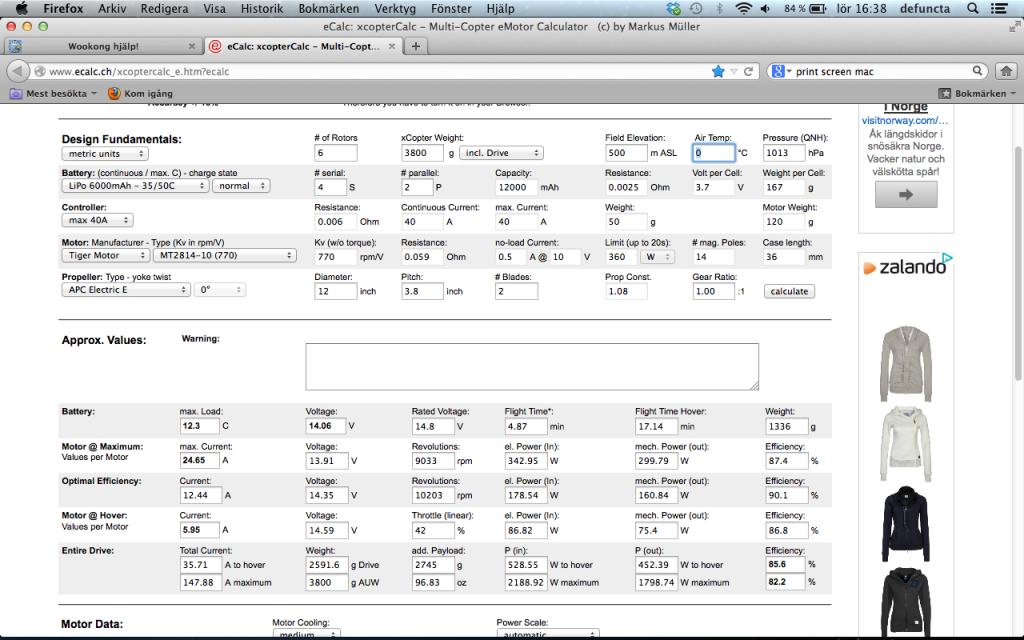
Task: Click the Flight Time Hover value field
Action: pyautogui.click(x=656, y=426)
